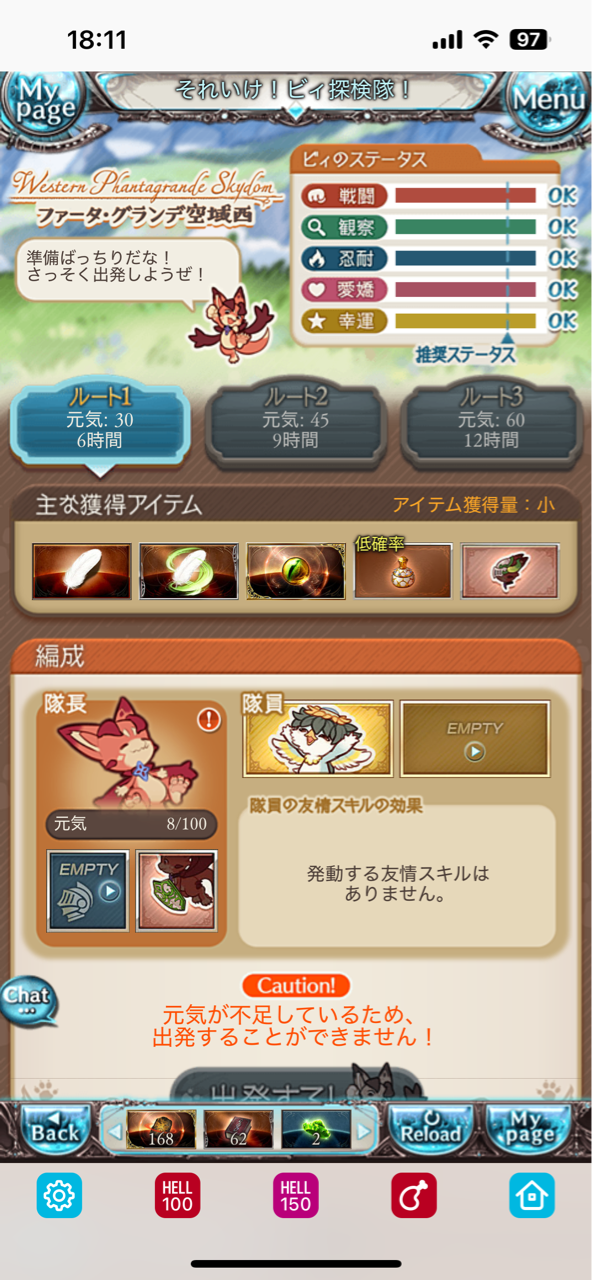Tap the green swirl feather item icon
592x1280 pixels.
[x=189, y=571]
